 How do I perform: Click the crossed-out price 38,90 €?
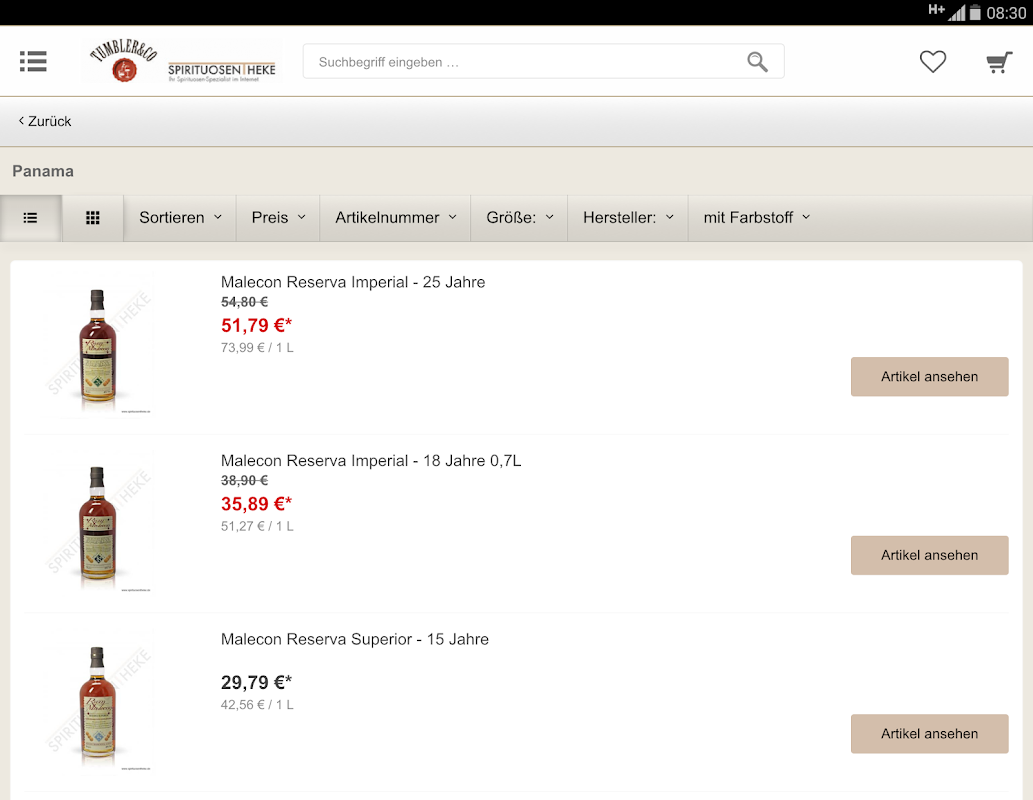[x=244, y=480]
